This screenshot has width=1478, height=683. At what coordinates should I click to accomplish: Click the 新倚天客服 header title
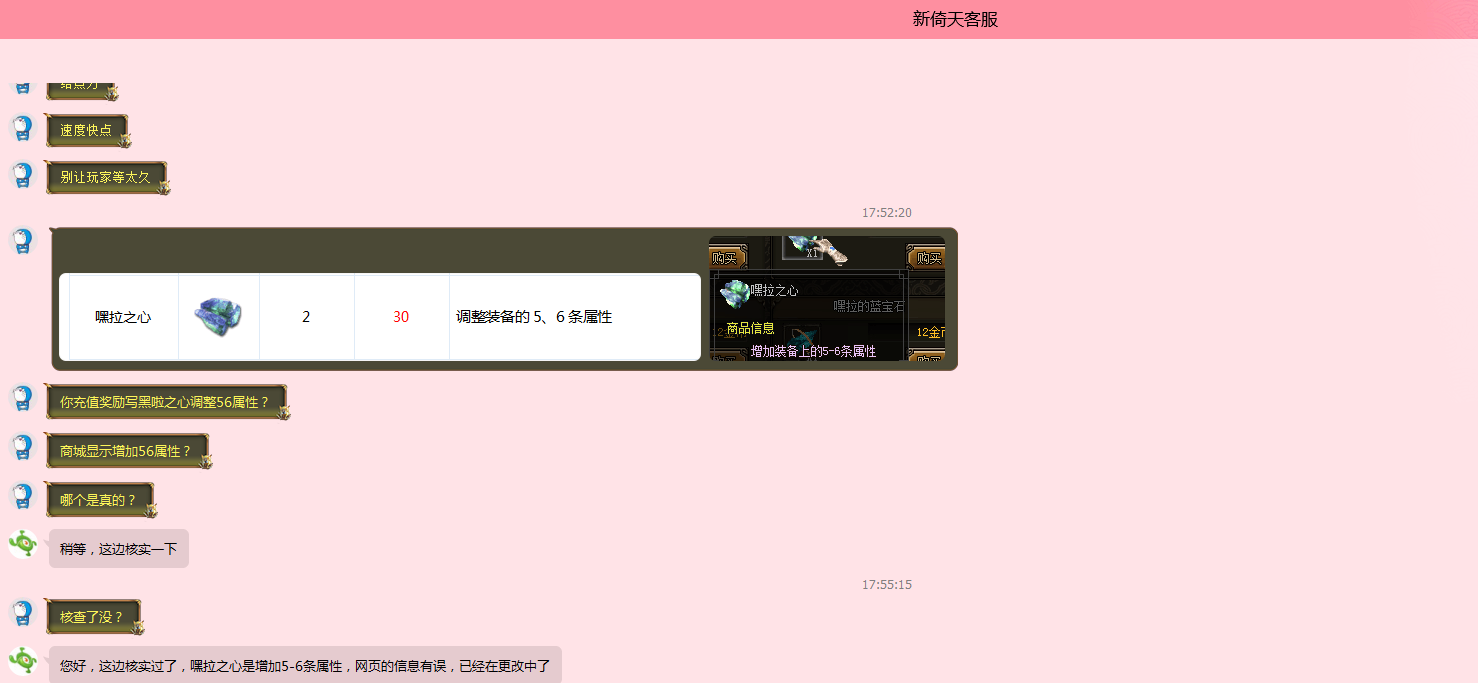(x=955, y=19)
